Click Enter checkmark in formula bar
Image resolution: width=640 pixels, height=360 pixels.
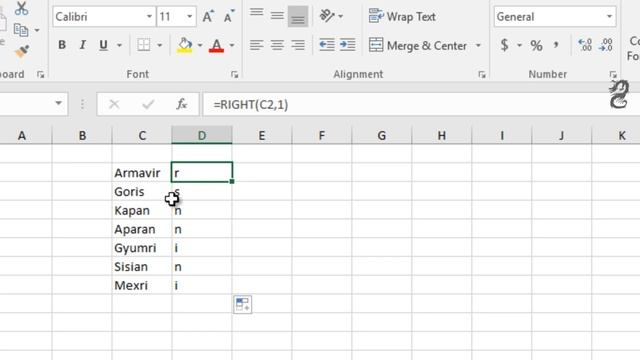(x=148, y=104)
